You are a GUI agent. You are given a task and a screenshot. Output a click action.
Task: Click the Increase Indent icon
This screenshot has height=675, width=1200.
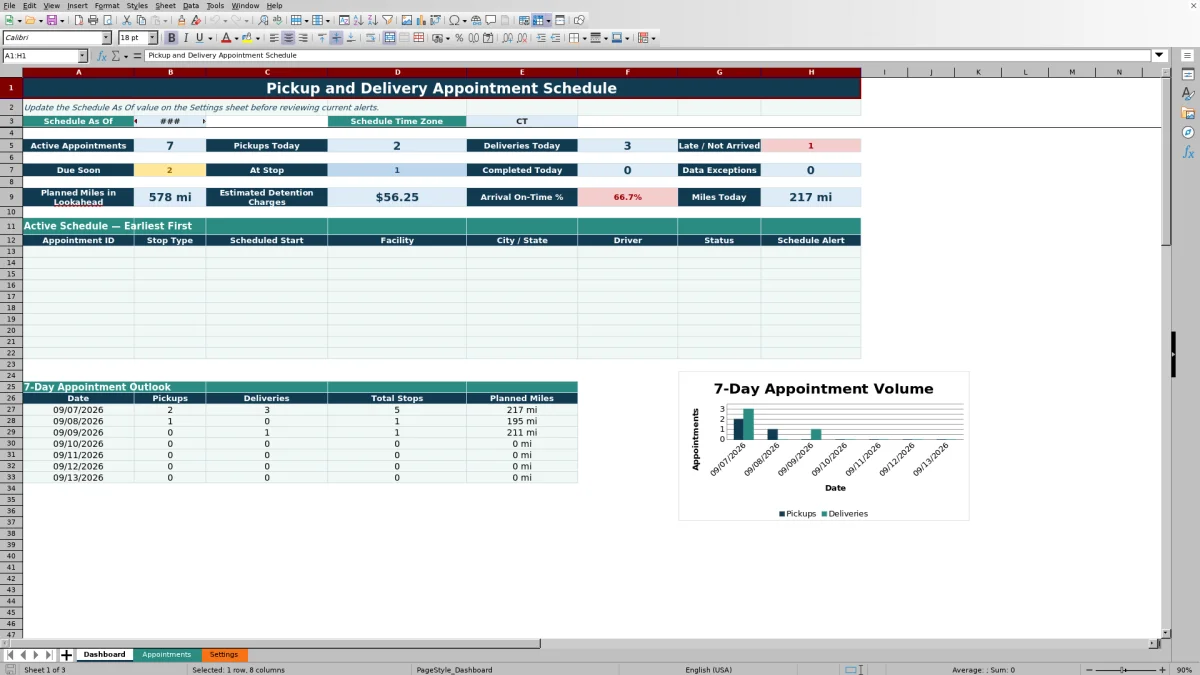(541, 38)
